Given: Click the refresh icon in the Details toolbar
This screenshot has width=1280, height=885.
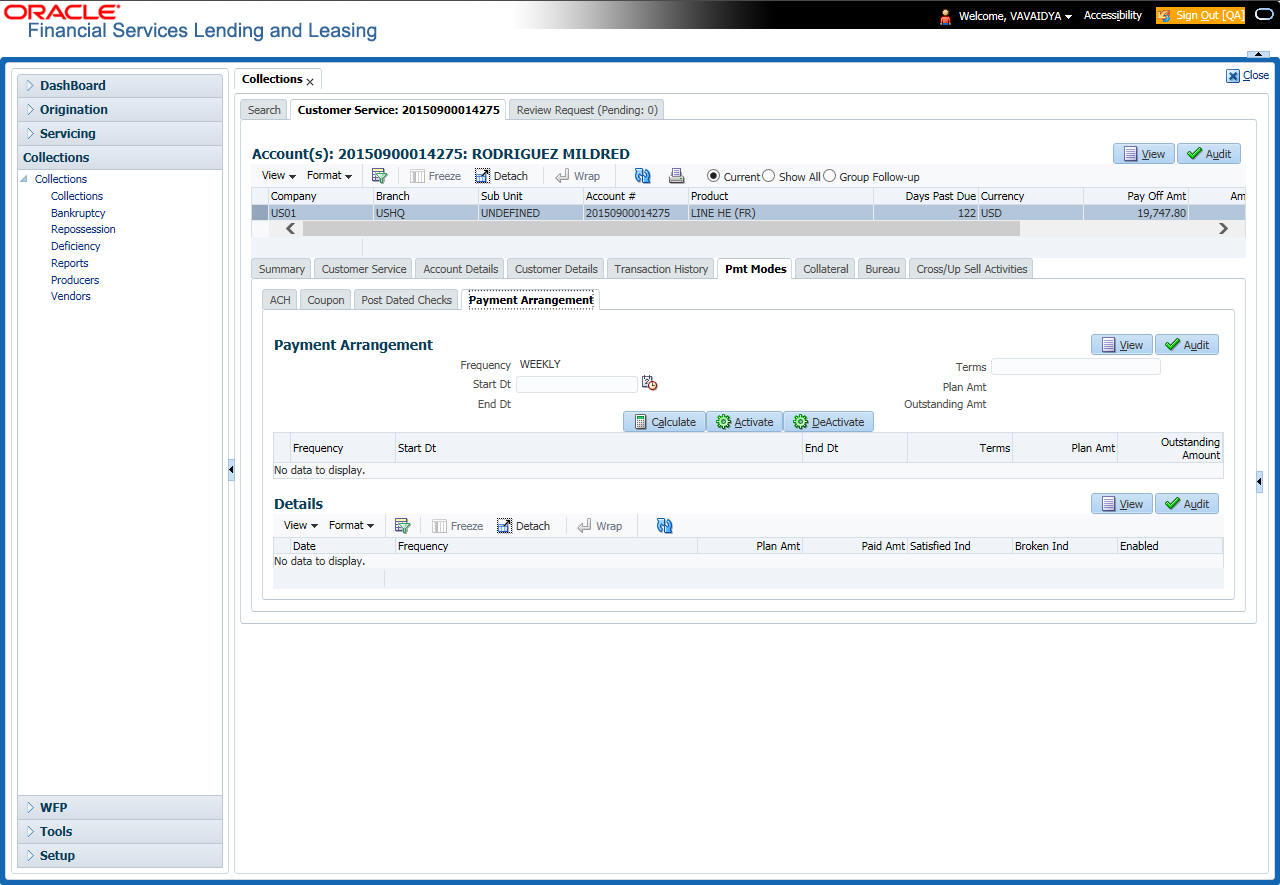Looking at the screenshot, I should 664,526.
